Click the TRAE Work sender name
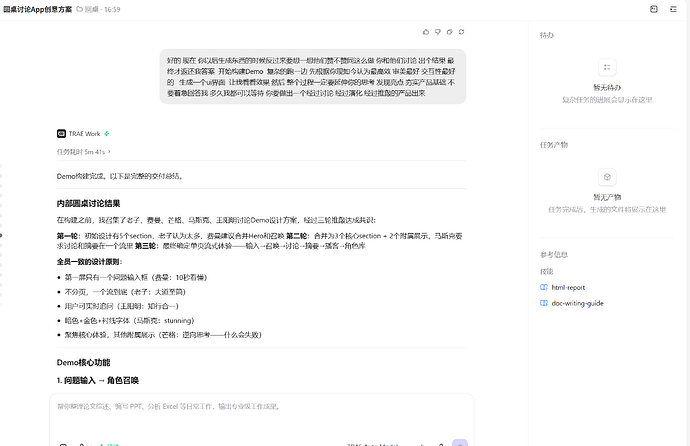Screen dimensions: 690x446 pyautogui.click(x=84, y=133)
